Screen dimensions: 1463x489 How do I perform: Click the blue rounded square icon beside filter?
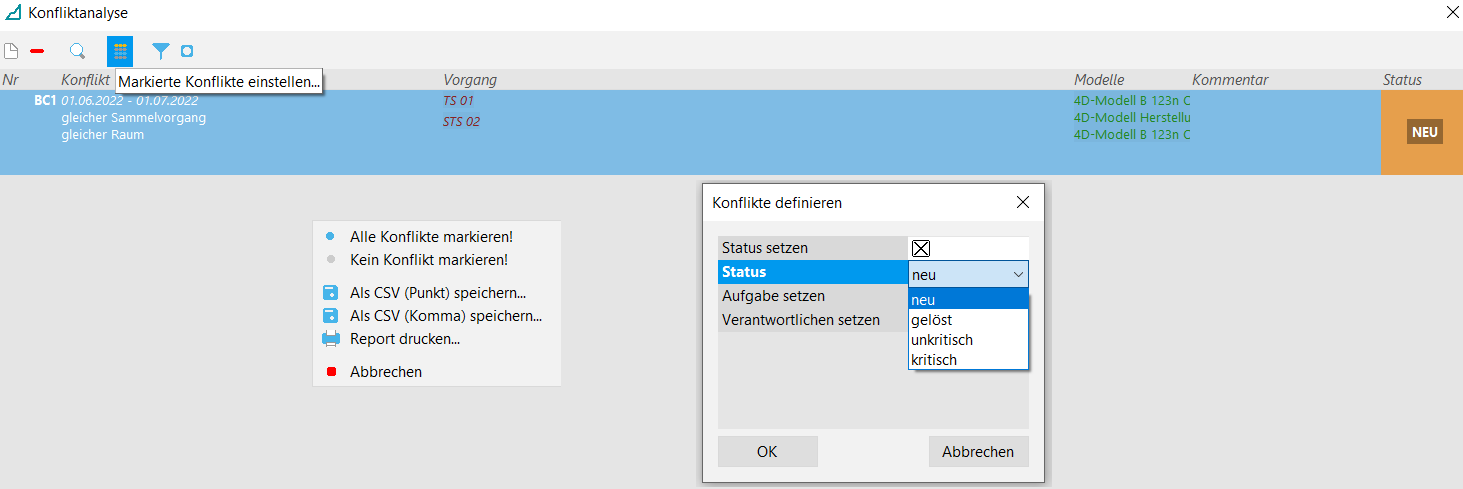pos(186,51)
